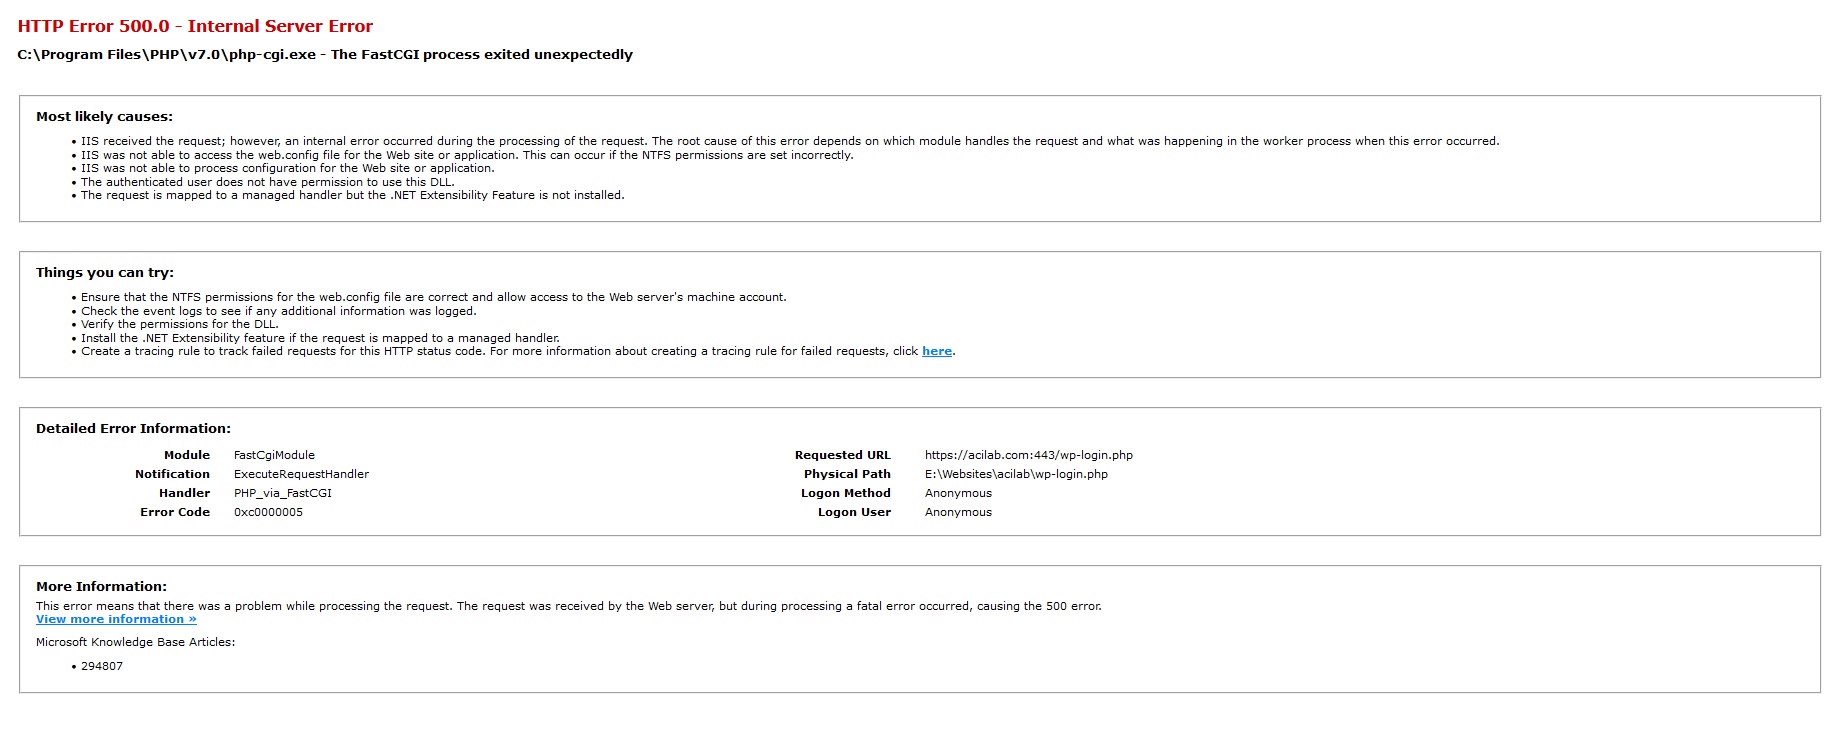
Task: Click the Logon Method Anonymous value
Action: [x=958, y=493]
